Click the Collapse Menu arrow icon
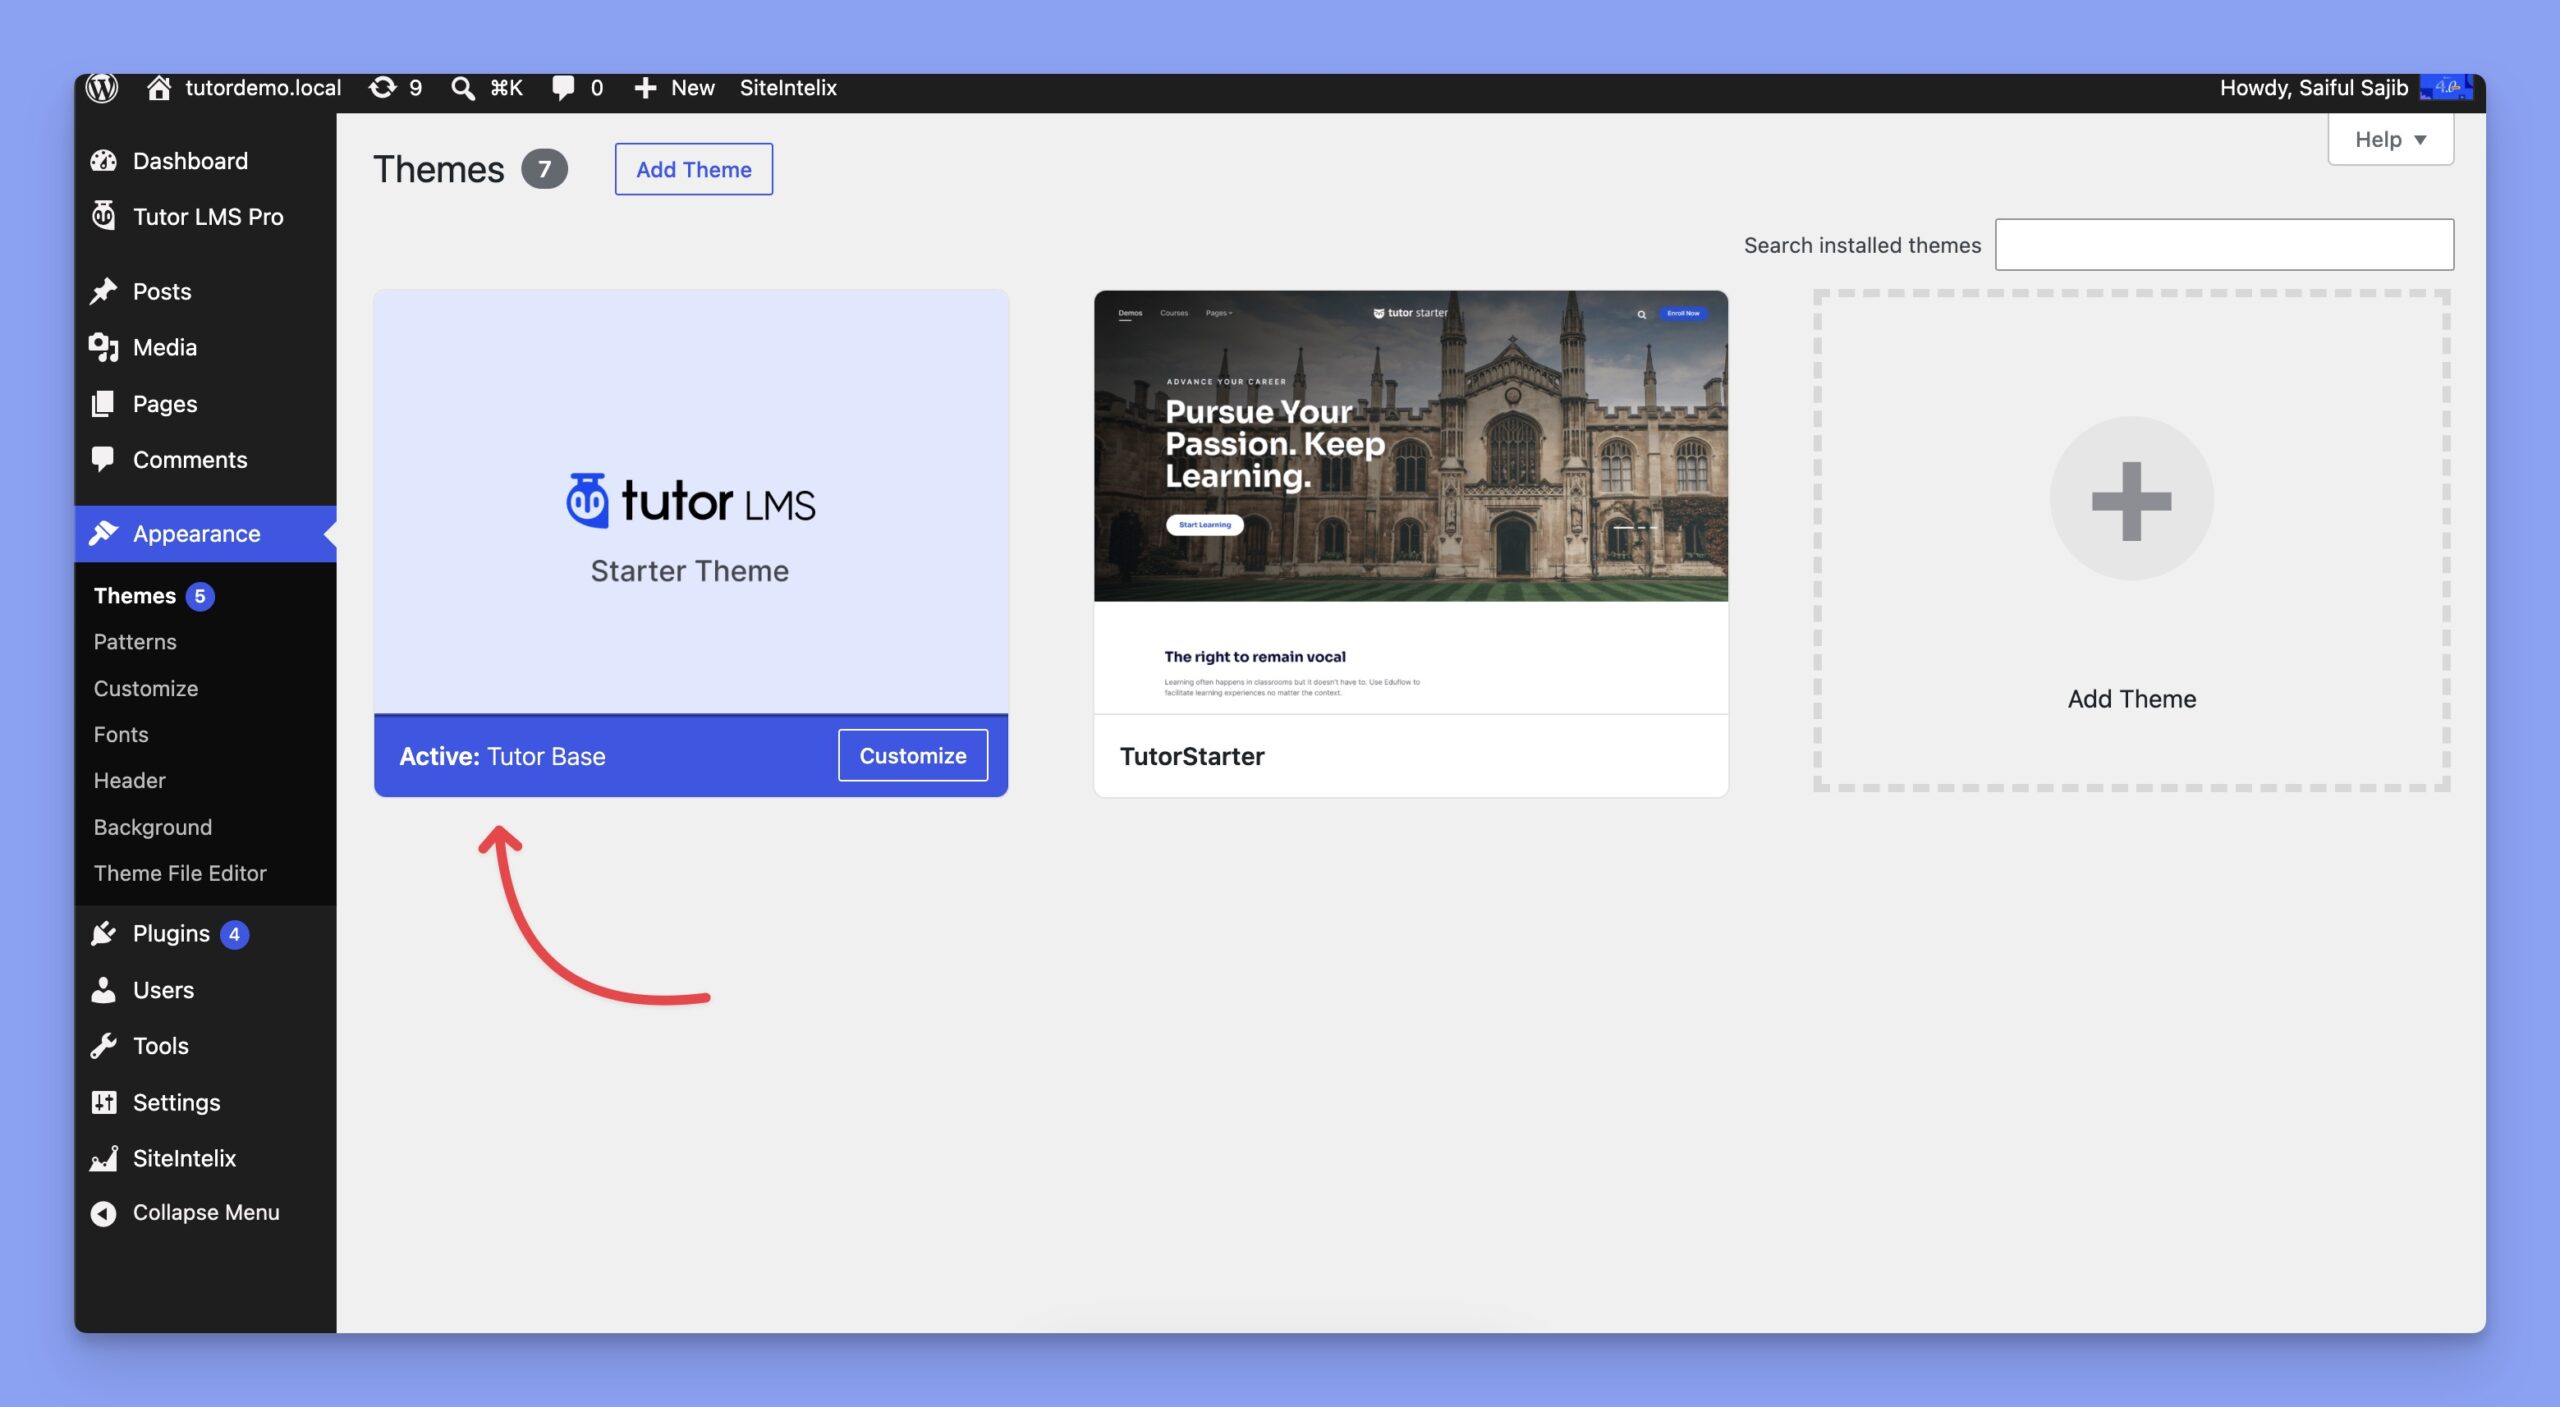 pyautogui.click(x=103, y=1213)
